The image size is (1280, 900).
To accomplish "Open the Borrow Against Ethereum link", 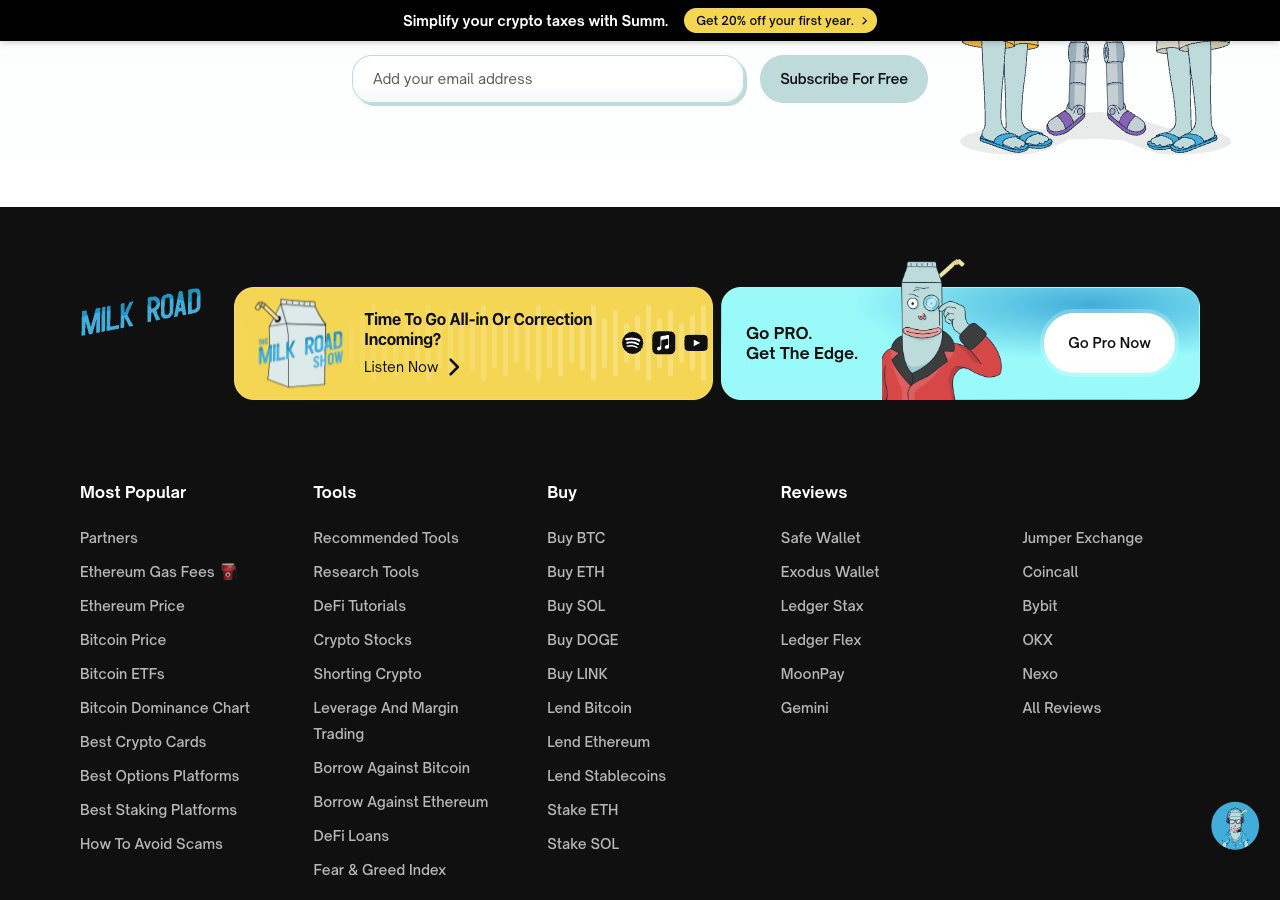I will click(x=401, y=802).
